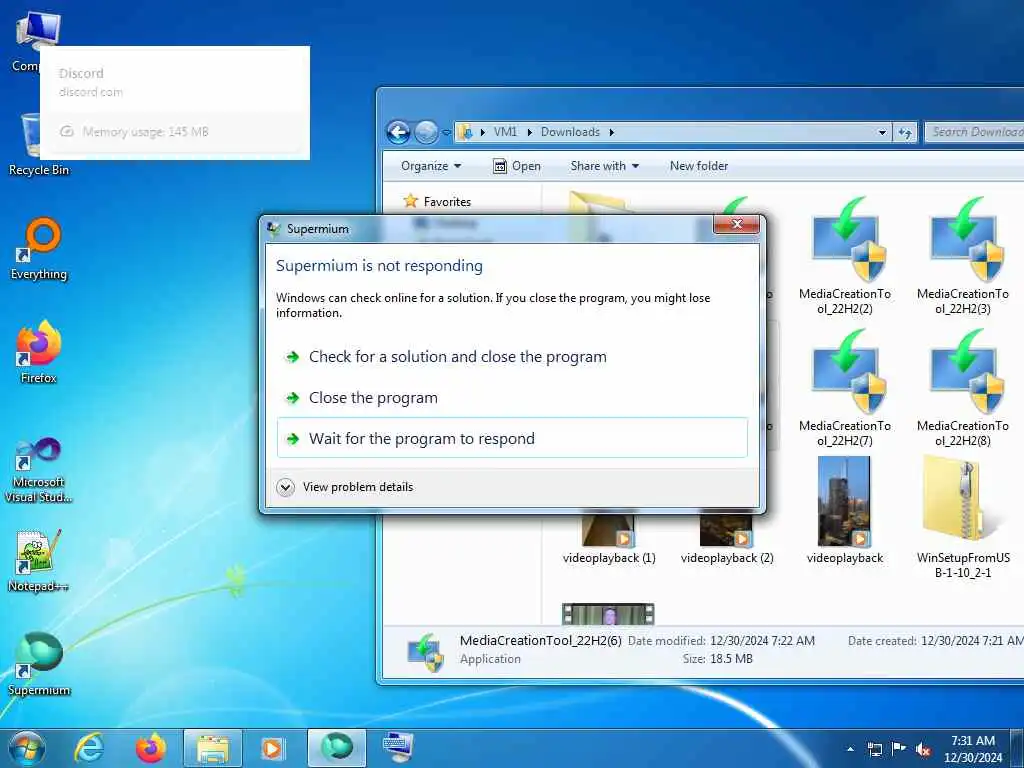Open Microsoft Visual Studio desktop shortcut
1024x768 pixels.
(x=39, y=470)
